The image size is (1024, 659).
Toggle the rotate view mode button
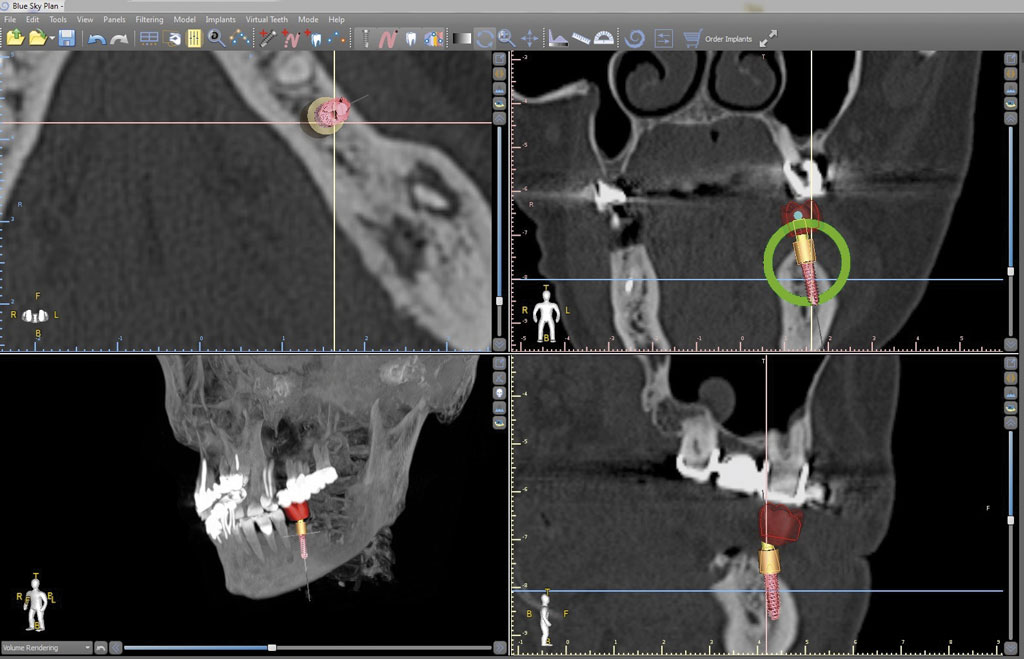point(485,39)
